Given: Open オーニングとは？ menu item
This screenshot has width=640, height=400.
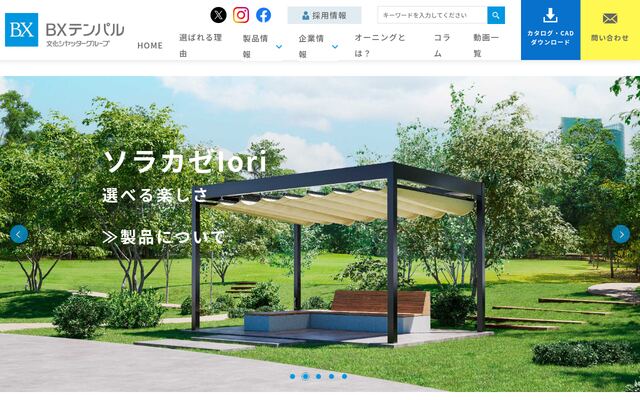Looking at the screenshot, I should click(x=380, y=45).
